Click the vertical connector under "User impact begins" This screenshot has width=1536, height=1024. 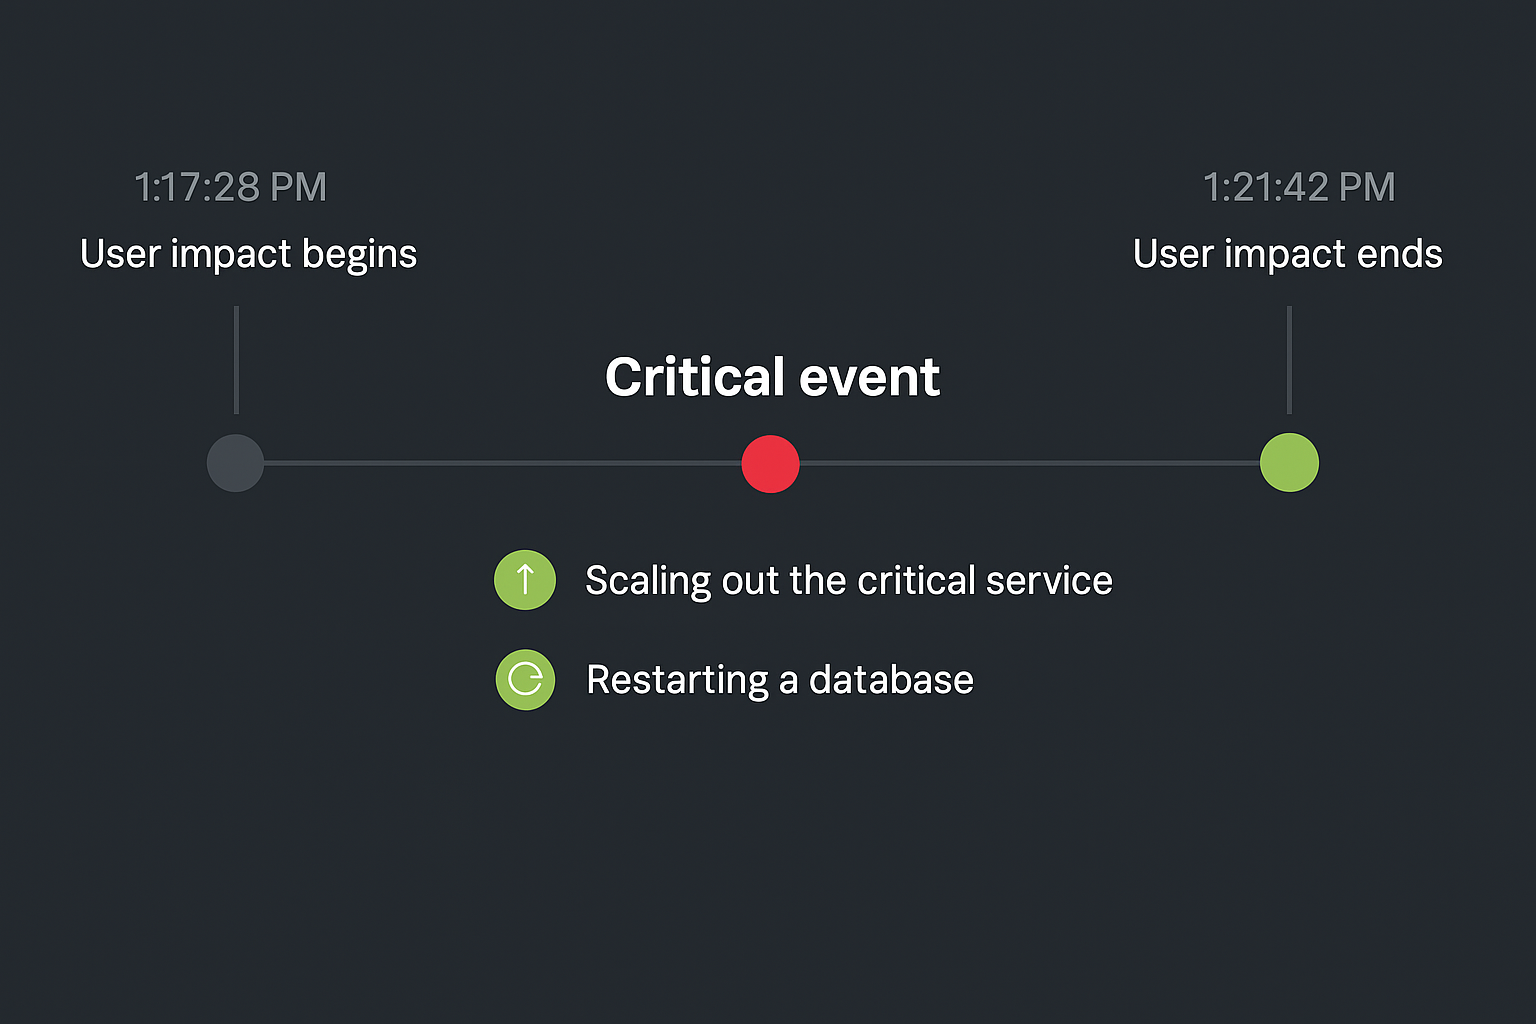[x=236, y=360]
